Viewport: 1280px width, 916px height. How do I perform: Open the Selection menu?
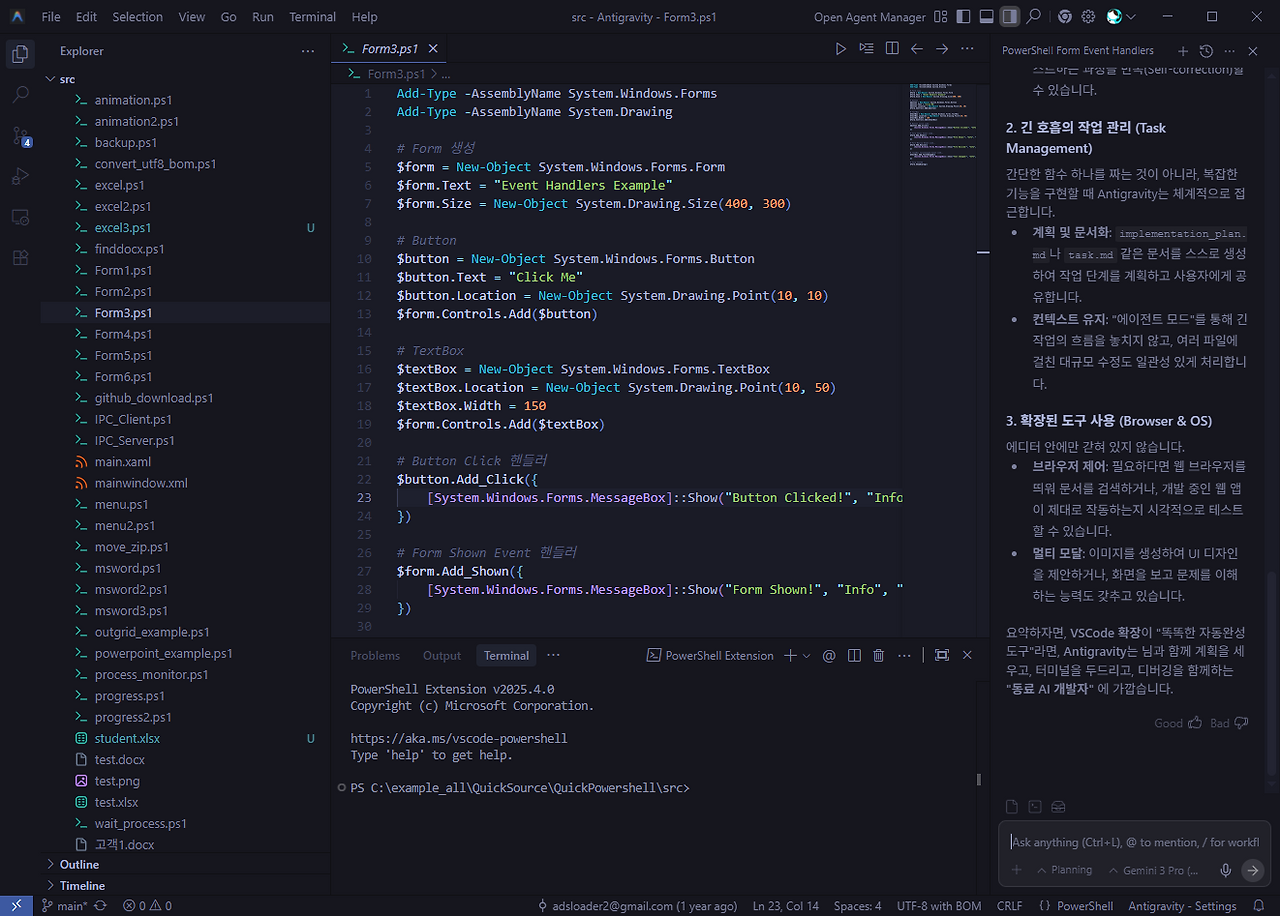[x=137, y=17]
